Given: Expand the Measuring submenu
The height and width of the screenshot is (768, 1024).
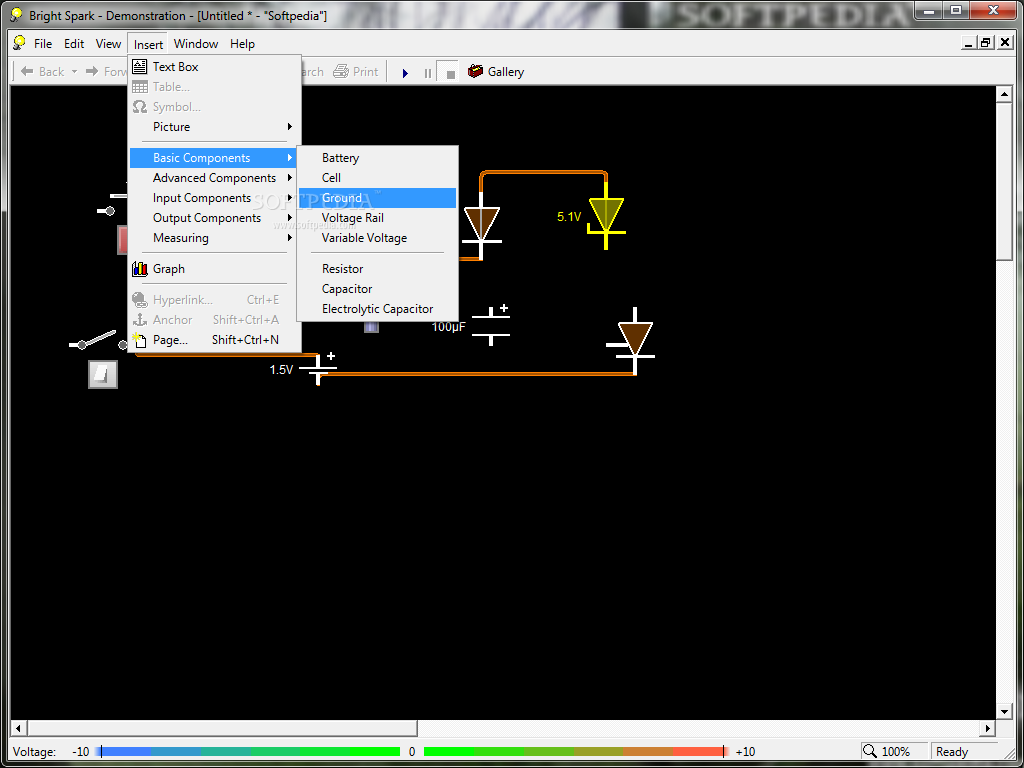Looking at the screenshot, I should tap(214, 238).
